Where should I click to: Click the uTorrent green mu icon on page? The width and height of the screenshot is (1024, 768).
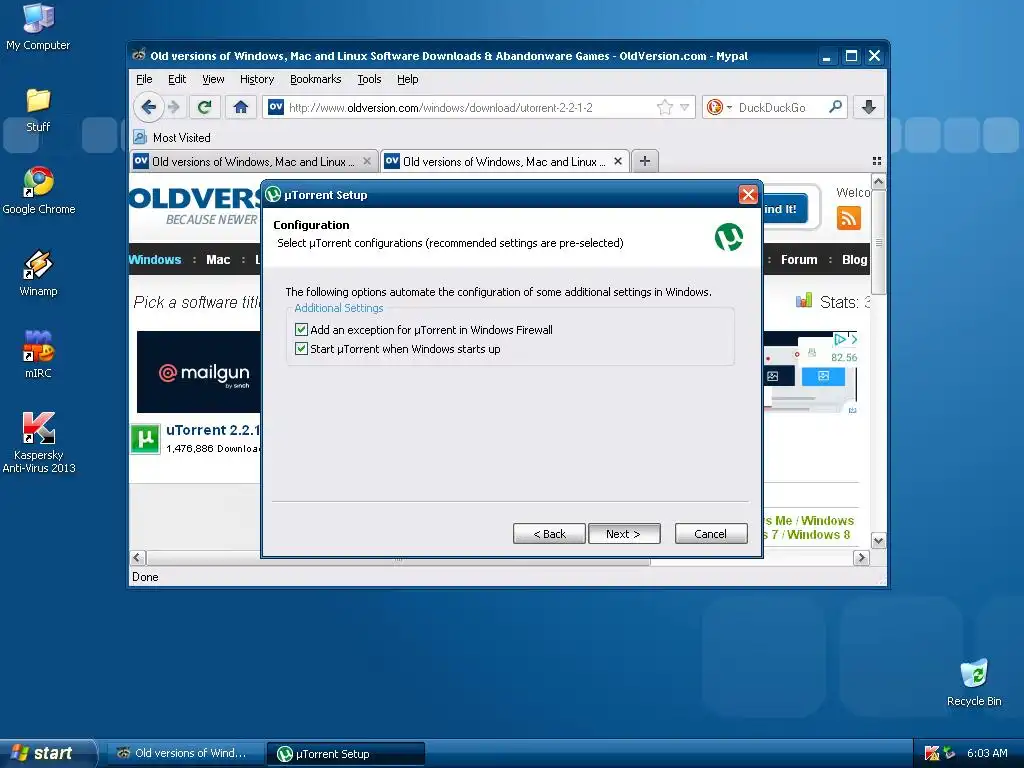(145, 438)
